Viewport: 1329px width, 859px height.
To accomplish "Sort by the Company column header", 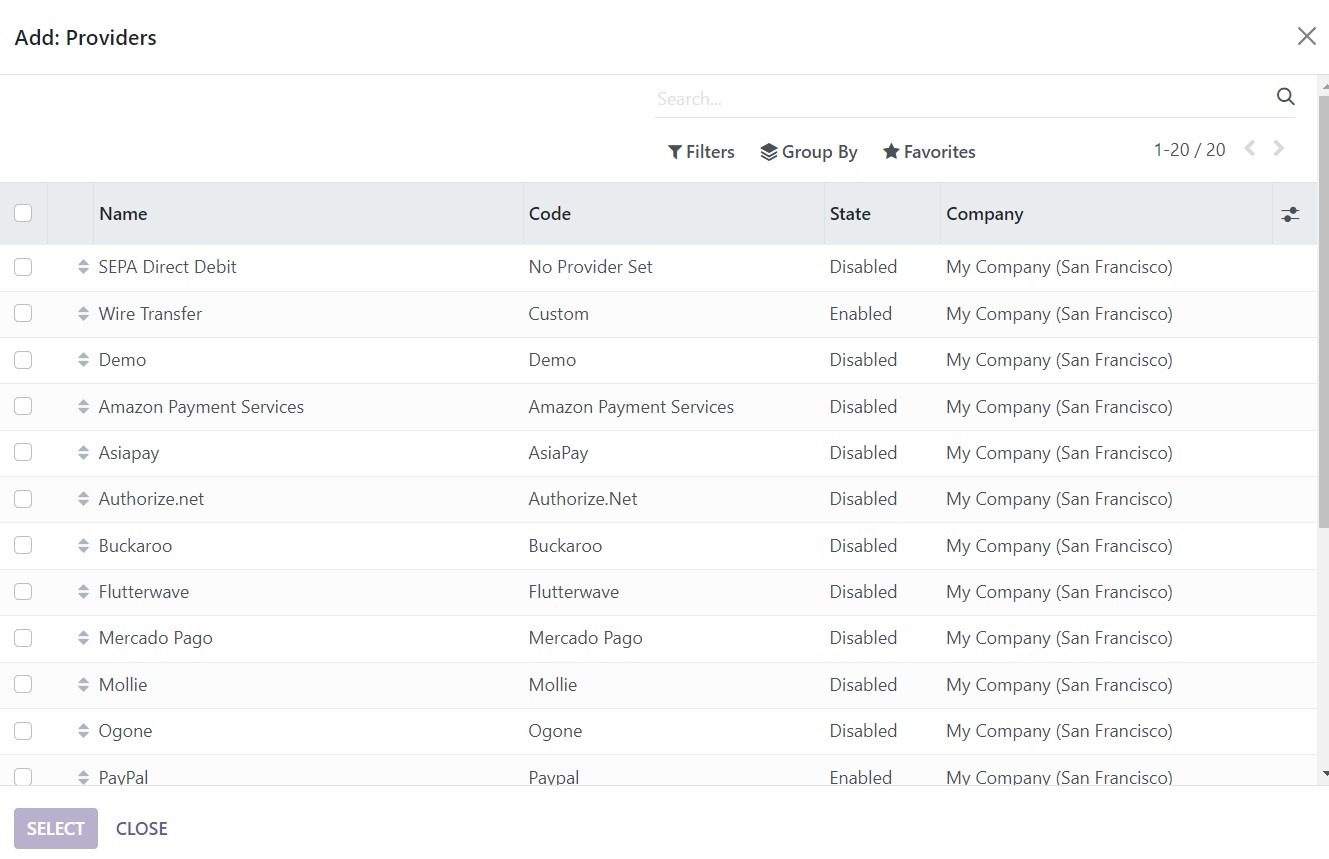I will click(1107, 214).
